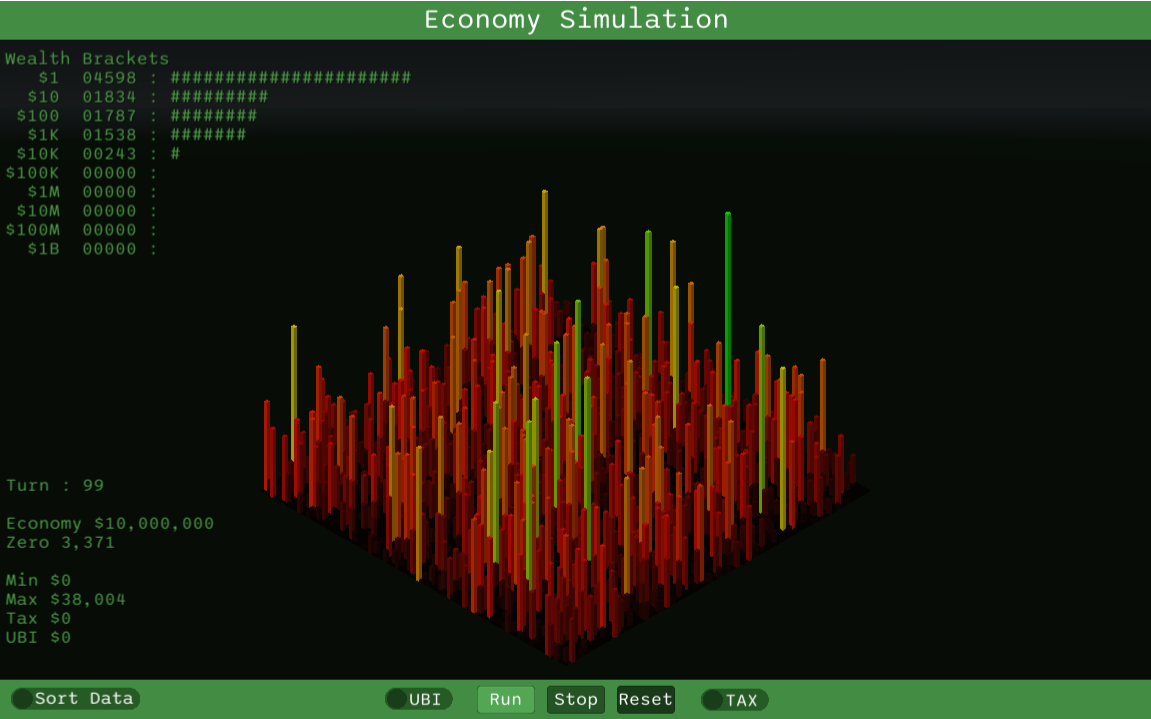Click the Max $38,004 stat label
This screenshot has height=719, width=1151.
pos(66,598)
